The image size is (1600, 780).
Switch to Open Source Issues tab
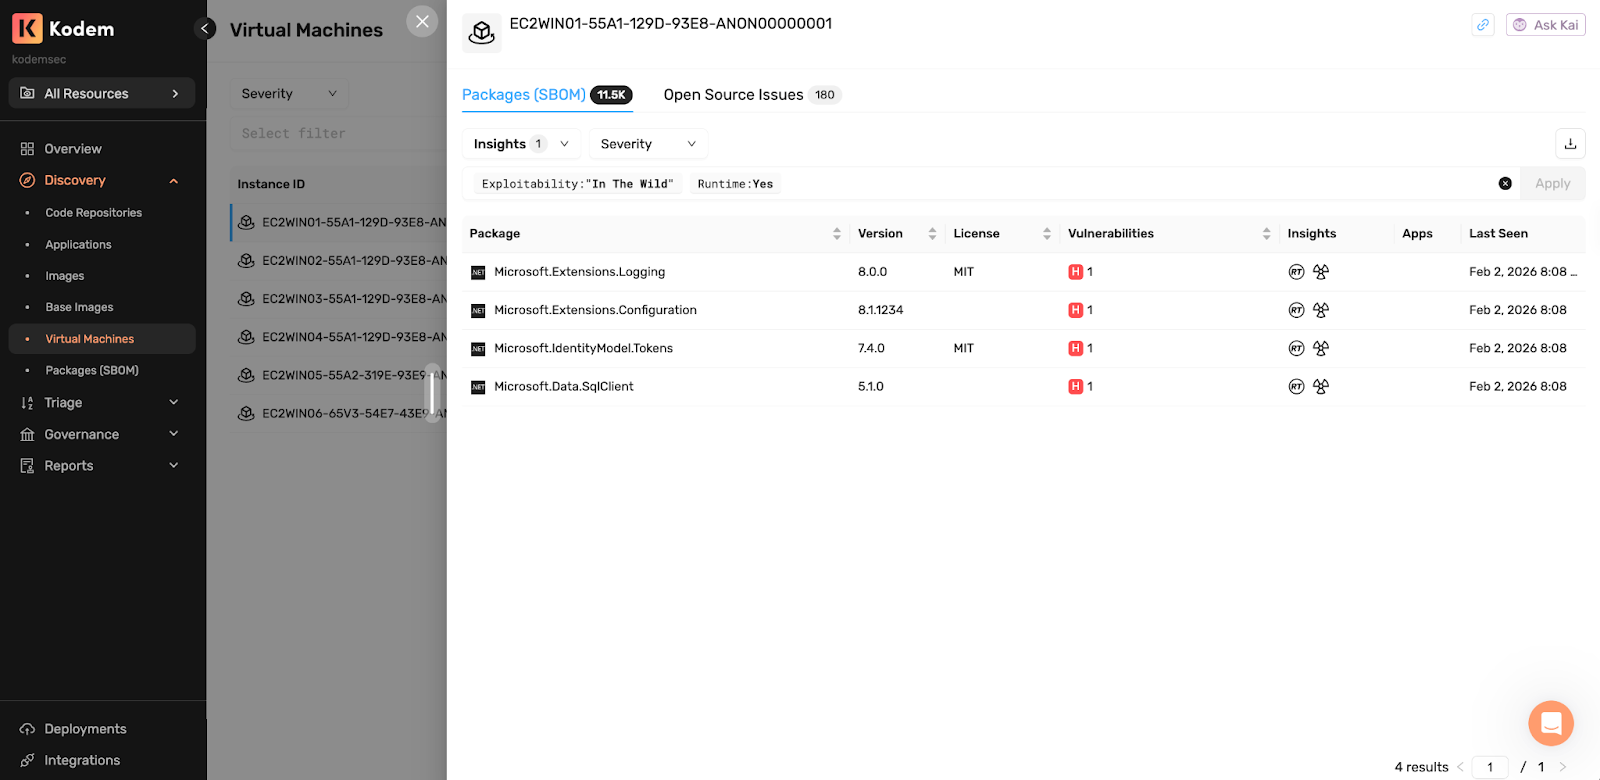[752, 95]
